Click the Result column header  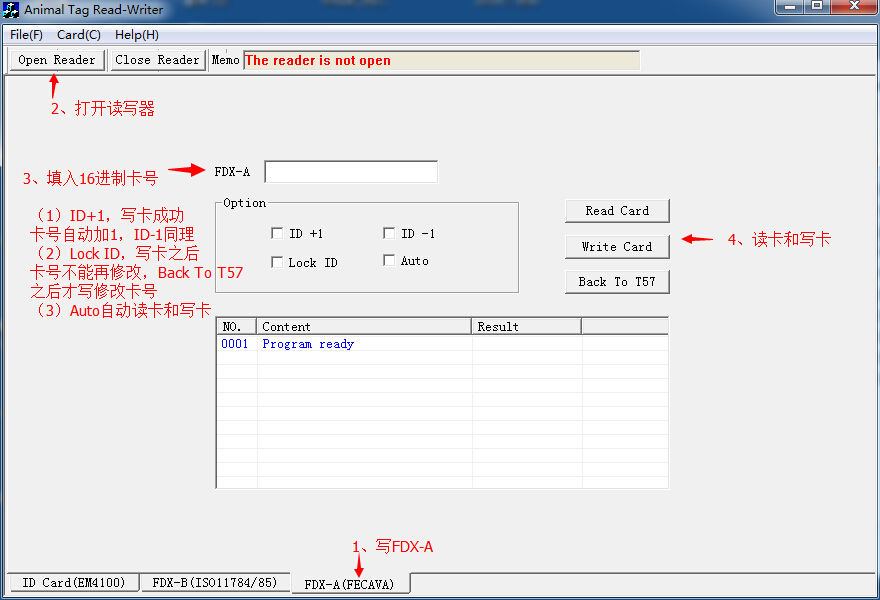(x=526, y=327)
